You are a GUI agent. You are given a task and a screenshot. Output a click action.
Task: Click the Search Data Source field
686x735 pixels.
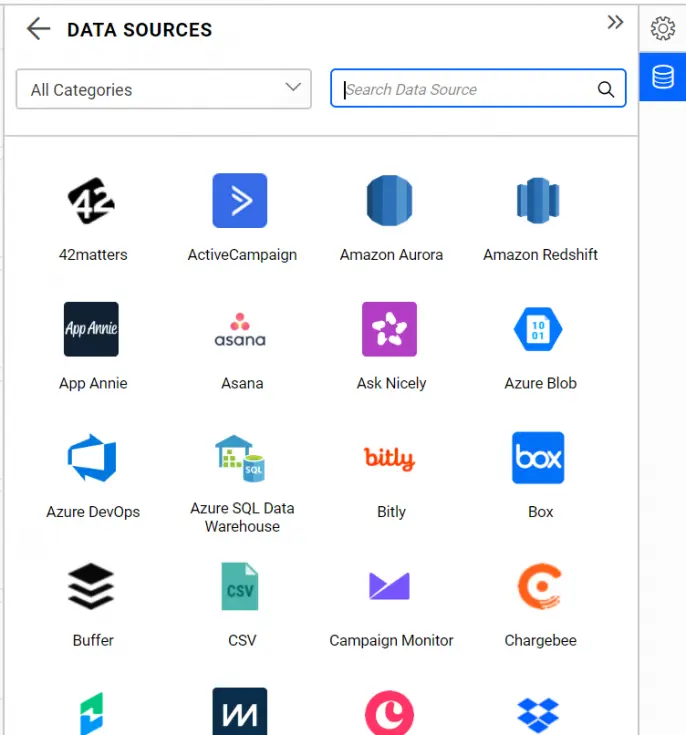[468, 89]
